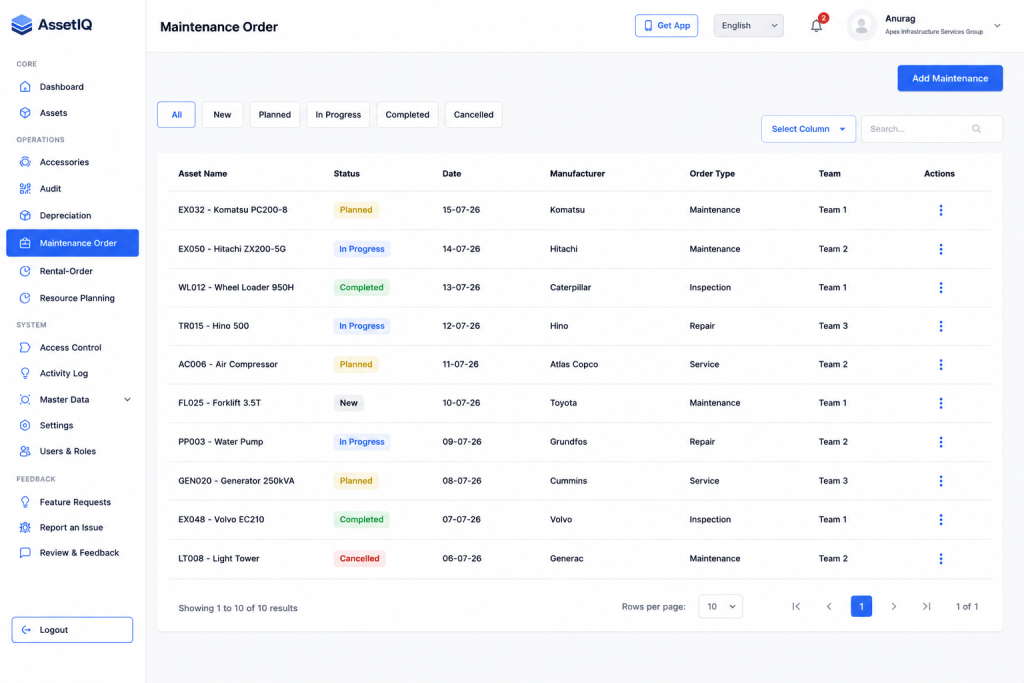Show Cancelled orders tab
The width and height of the screenshot is (1024, 683).
coord(473,115)
